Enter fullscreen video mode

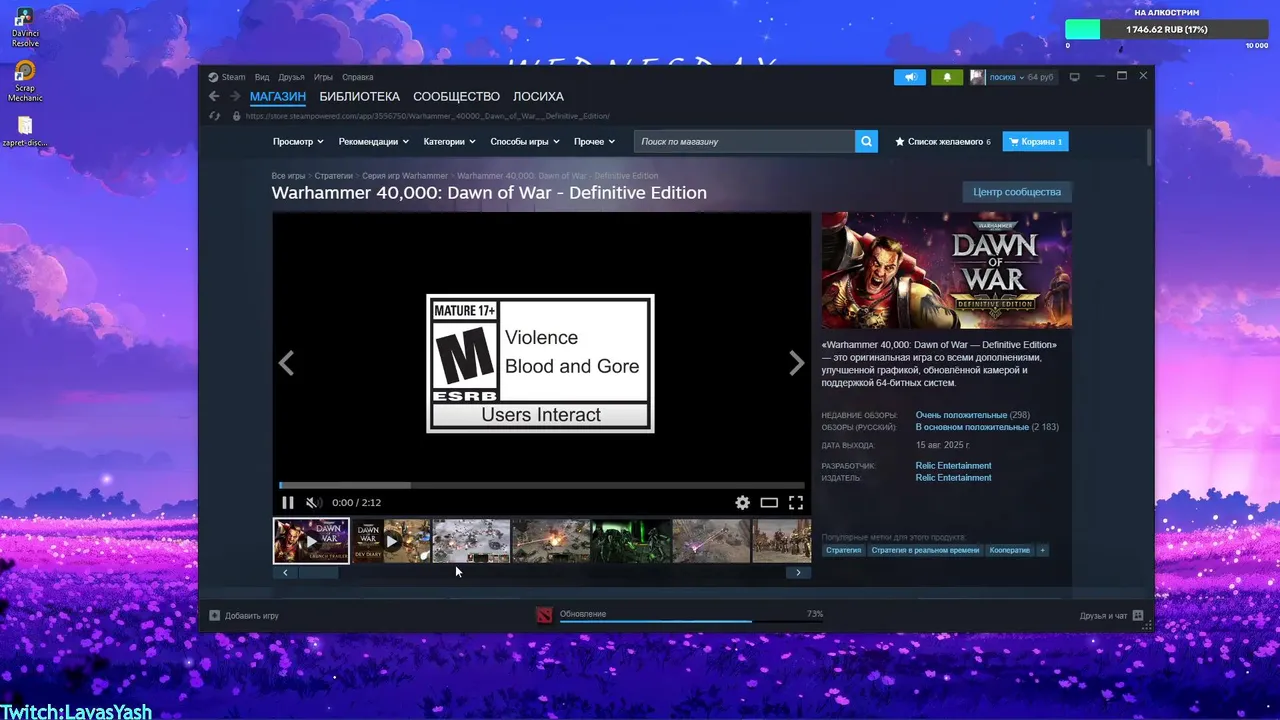796,503
